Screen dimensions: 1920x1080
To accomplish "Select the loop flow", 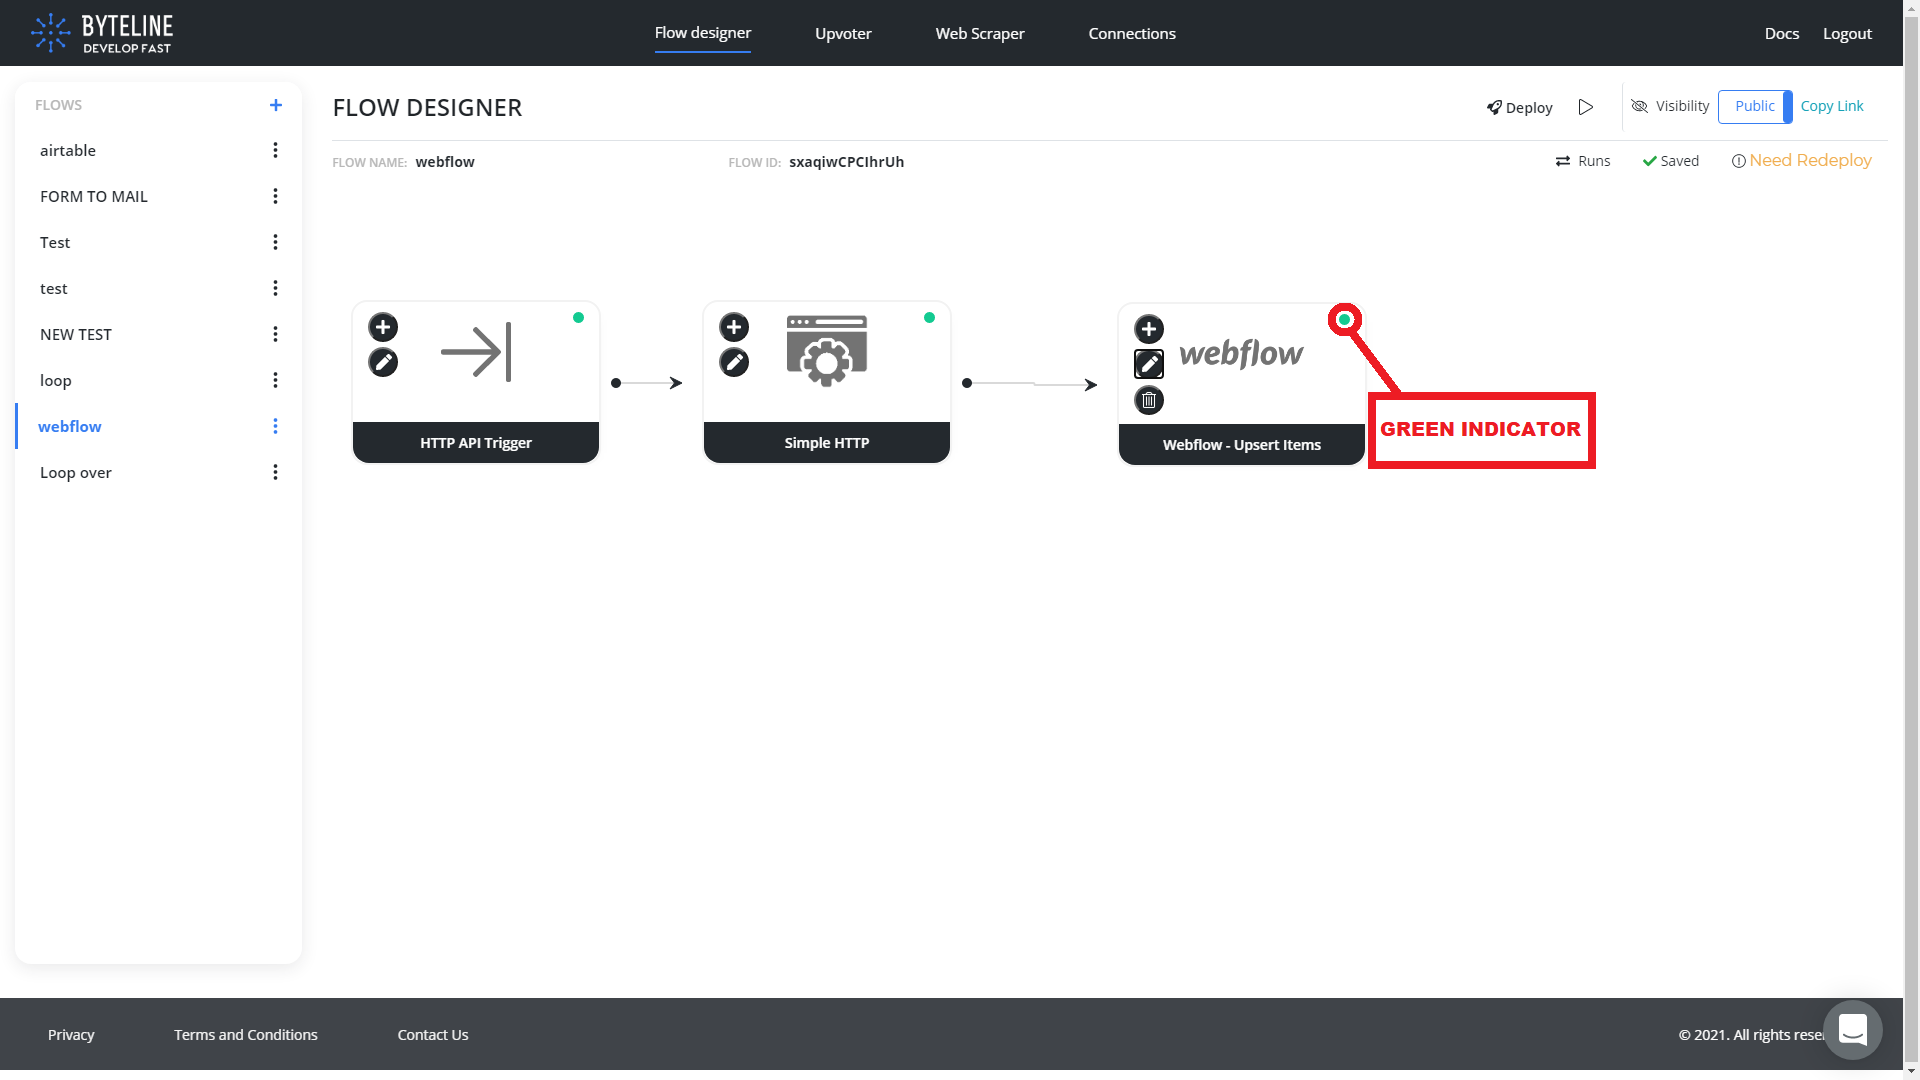I will pos(56,380).
